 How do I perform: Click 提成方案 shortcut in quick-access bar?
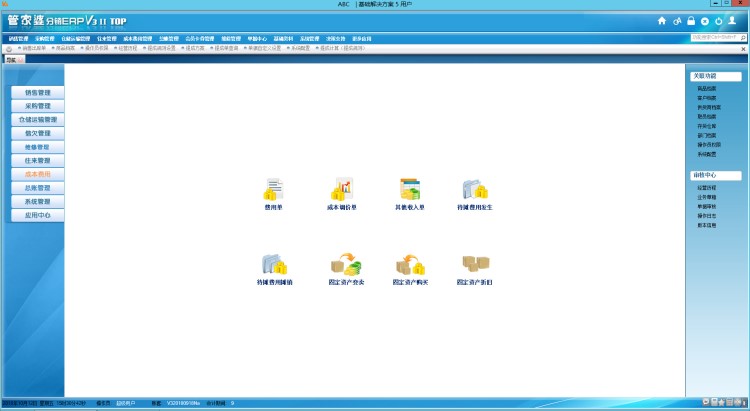195,48
